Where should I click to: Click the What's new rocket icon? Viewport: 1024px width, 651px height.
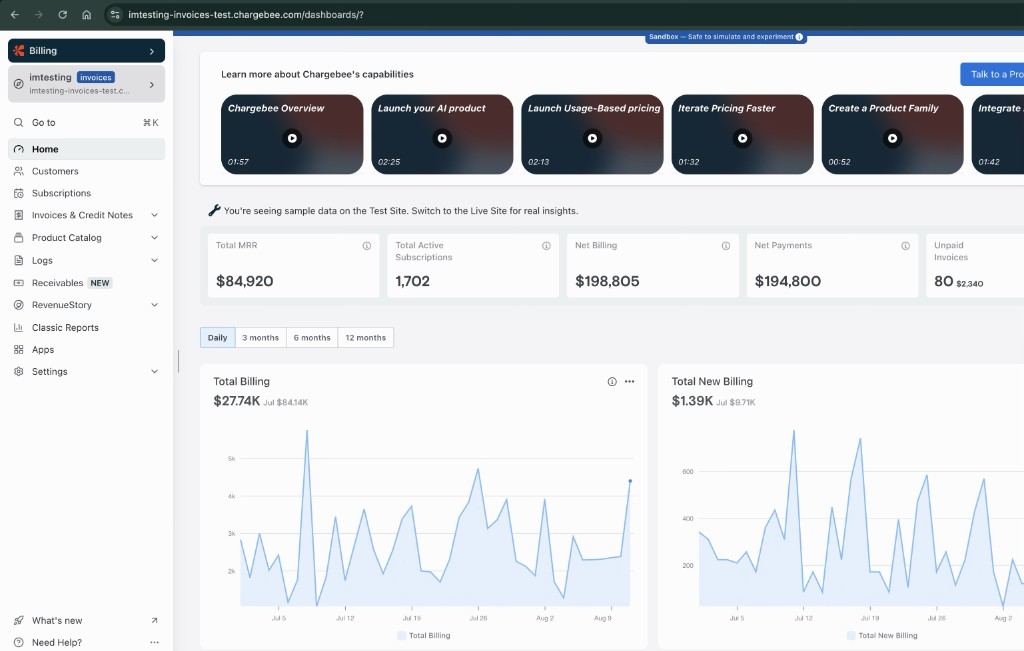point(18,620)
